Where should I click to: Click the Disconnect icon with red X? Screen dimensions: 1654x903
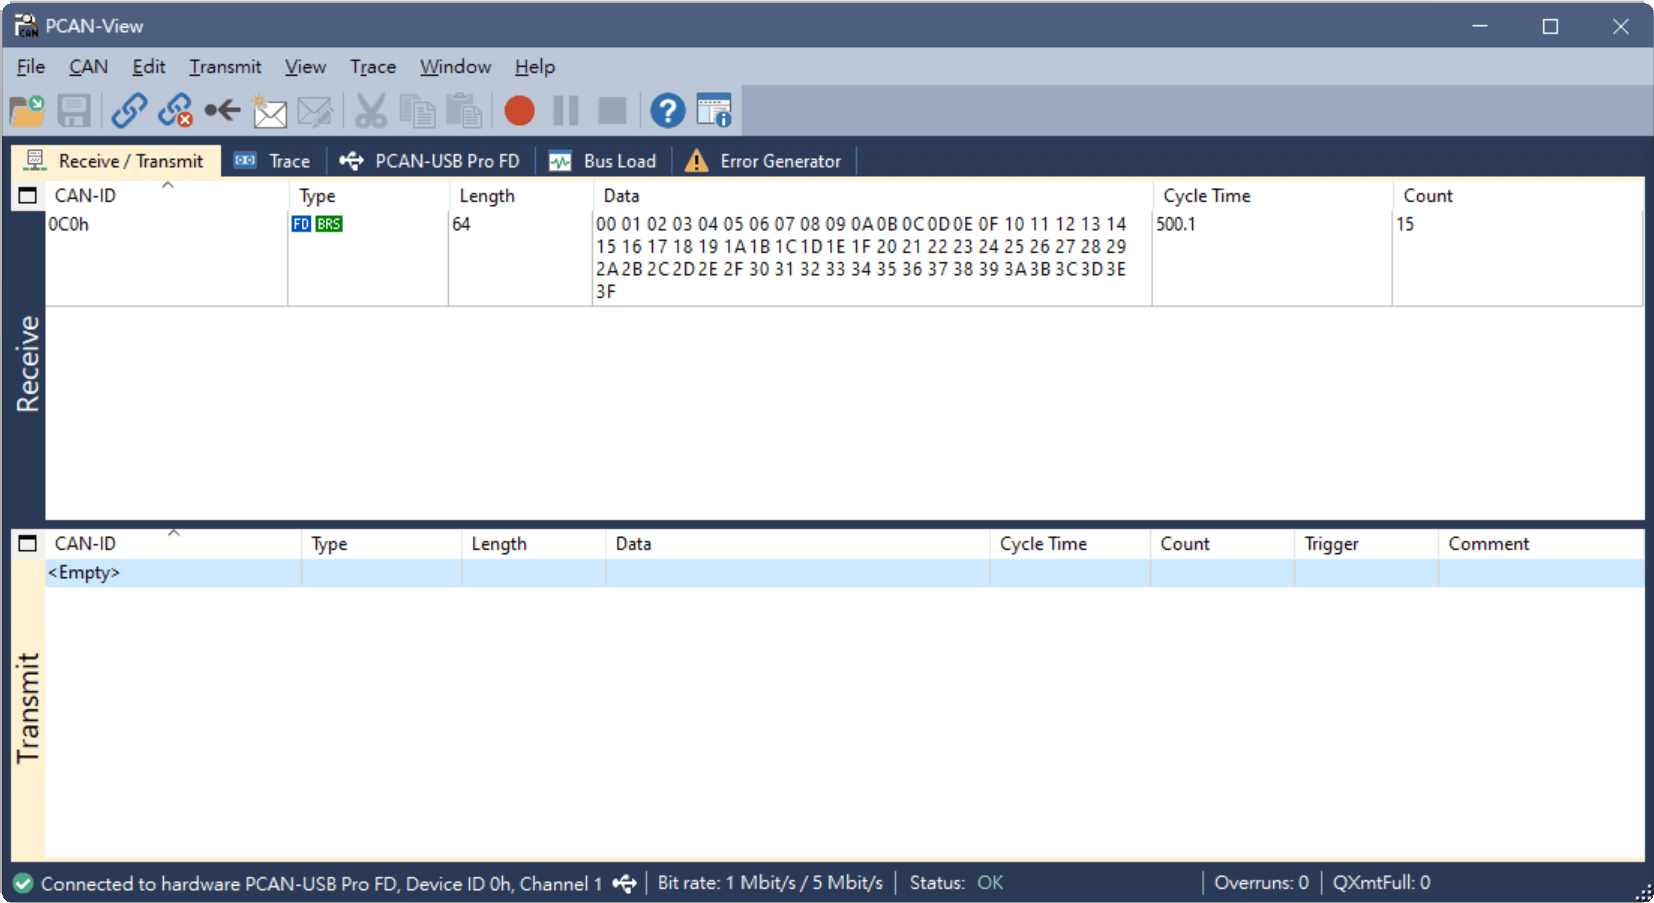(176, 110)
